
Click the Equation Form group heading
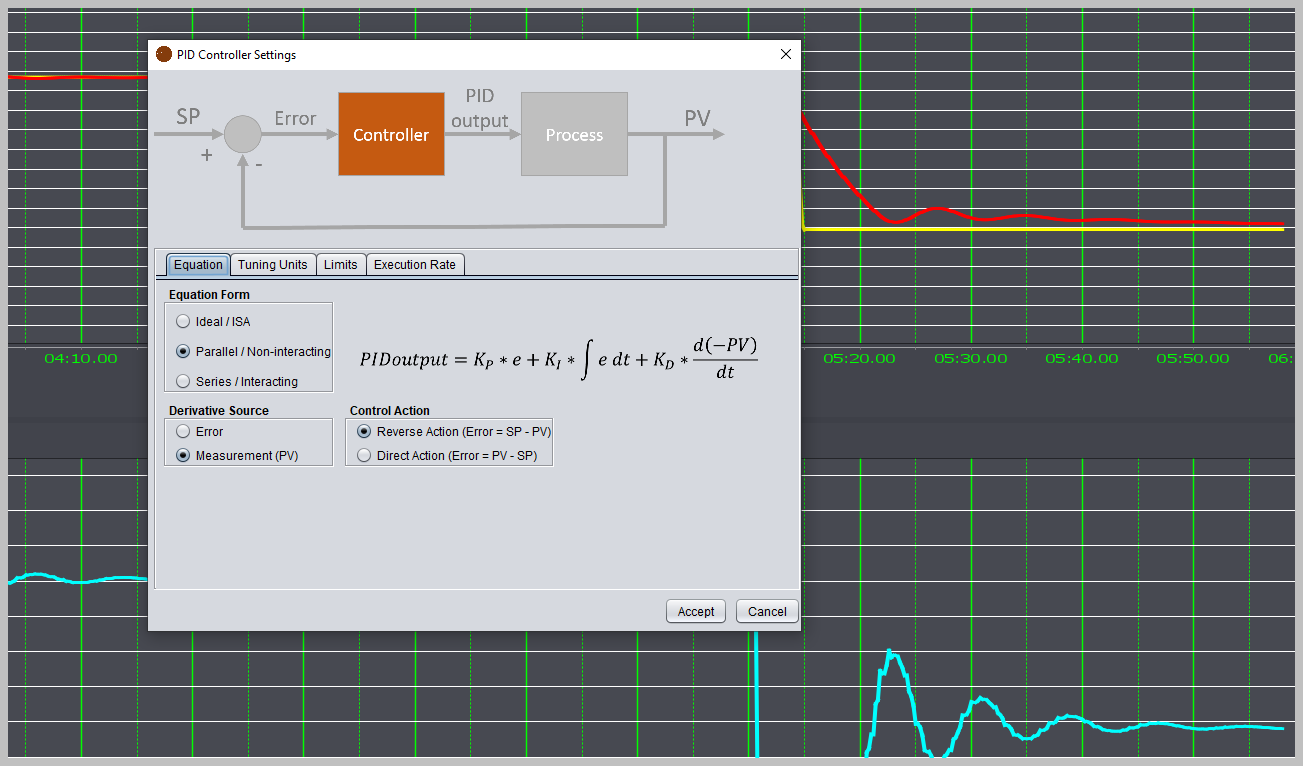coord(209,295)
